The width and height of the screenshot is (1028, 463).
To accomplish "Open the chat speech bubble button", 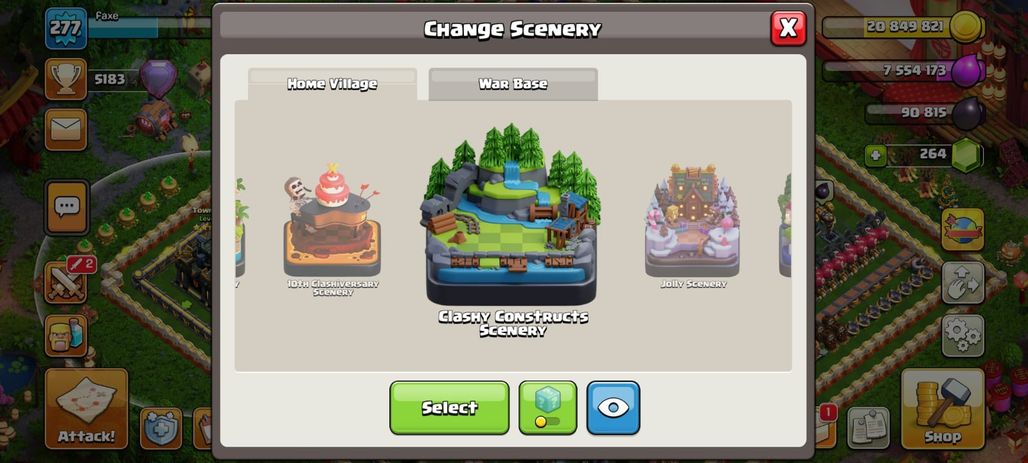I will pyautogui.click(x=66, y=207).
